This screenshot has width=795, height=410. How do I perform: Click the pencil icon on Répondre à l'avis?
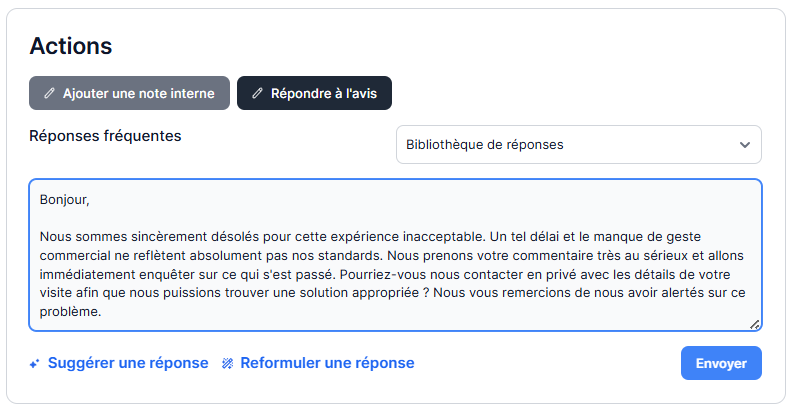pyautogui.click(x=257, y=93)
